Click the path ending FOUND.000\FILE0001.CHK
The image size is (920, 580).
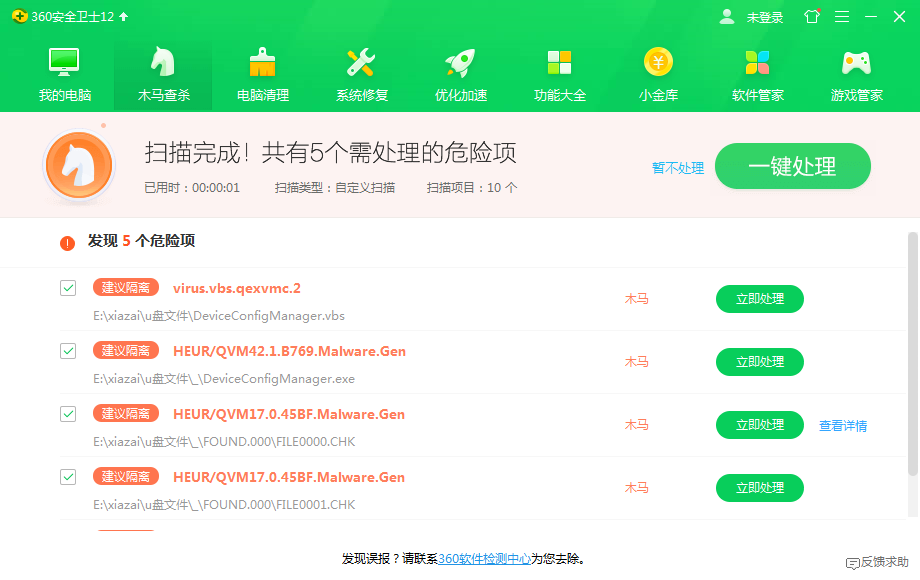pos(224,505)
